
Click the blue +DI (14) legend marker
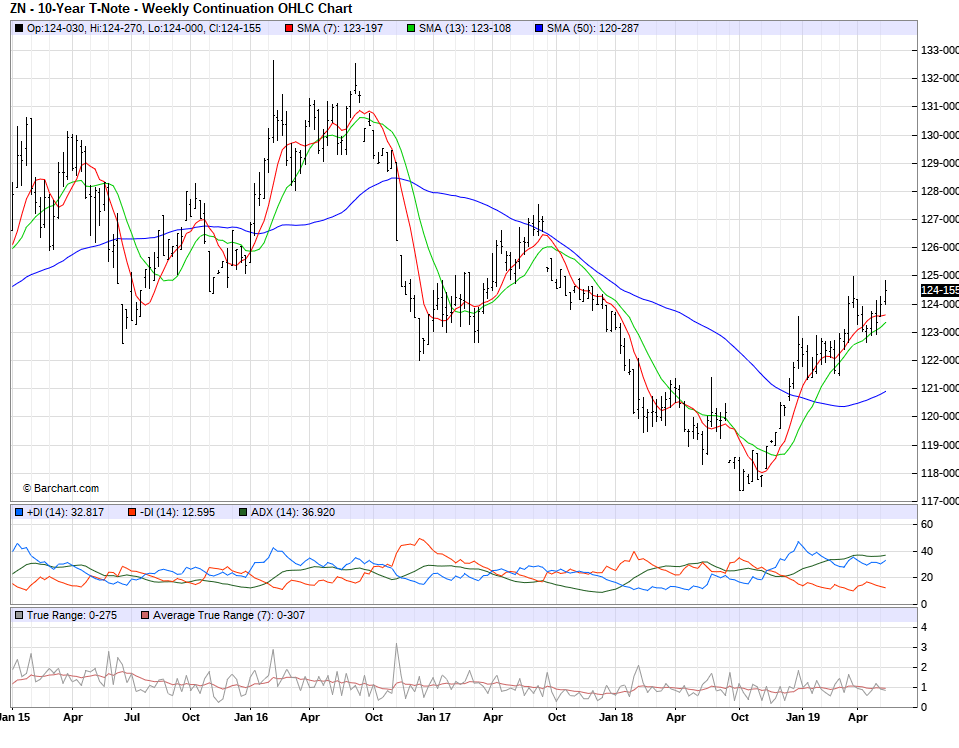click(x=19, y=512)
